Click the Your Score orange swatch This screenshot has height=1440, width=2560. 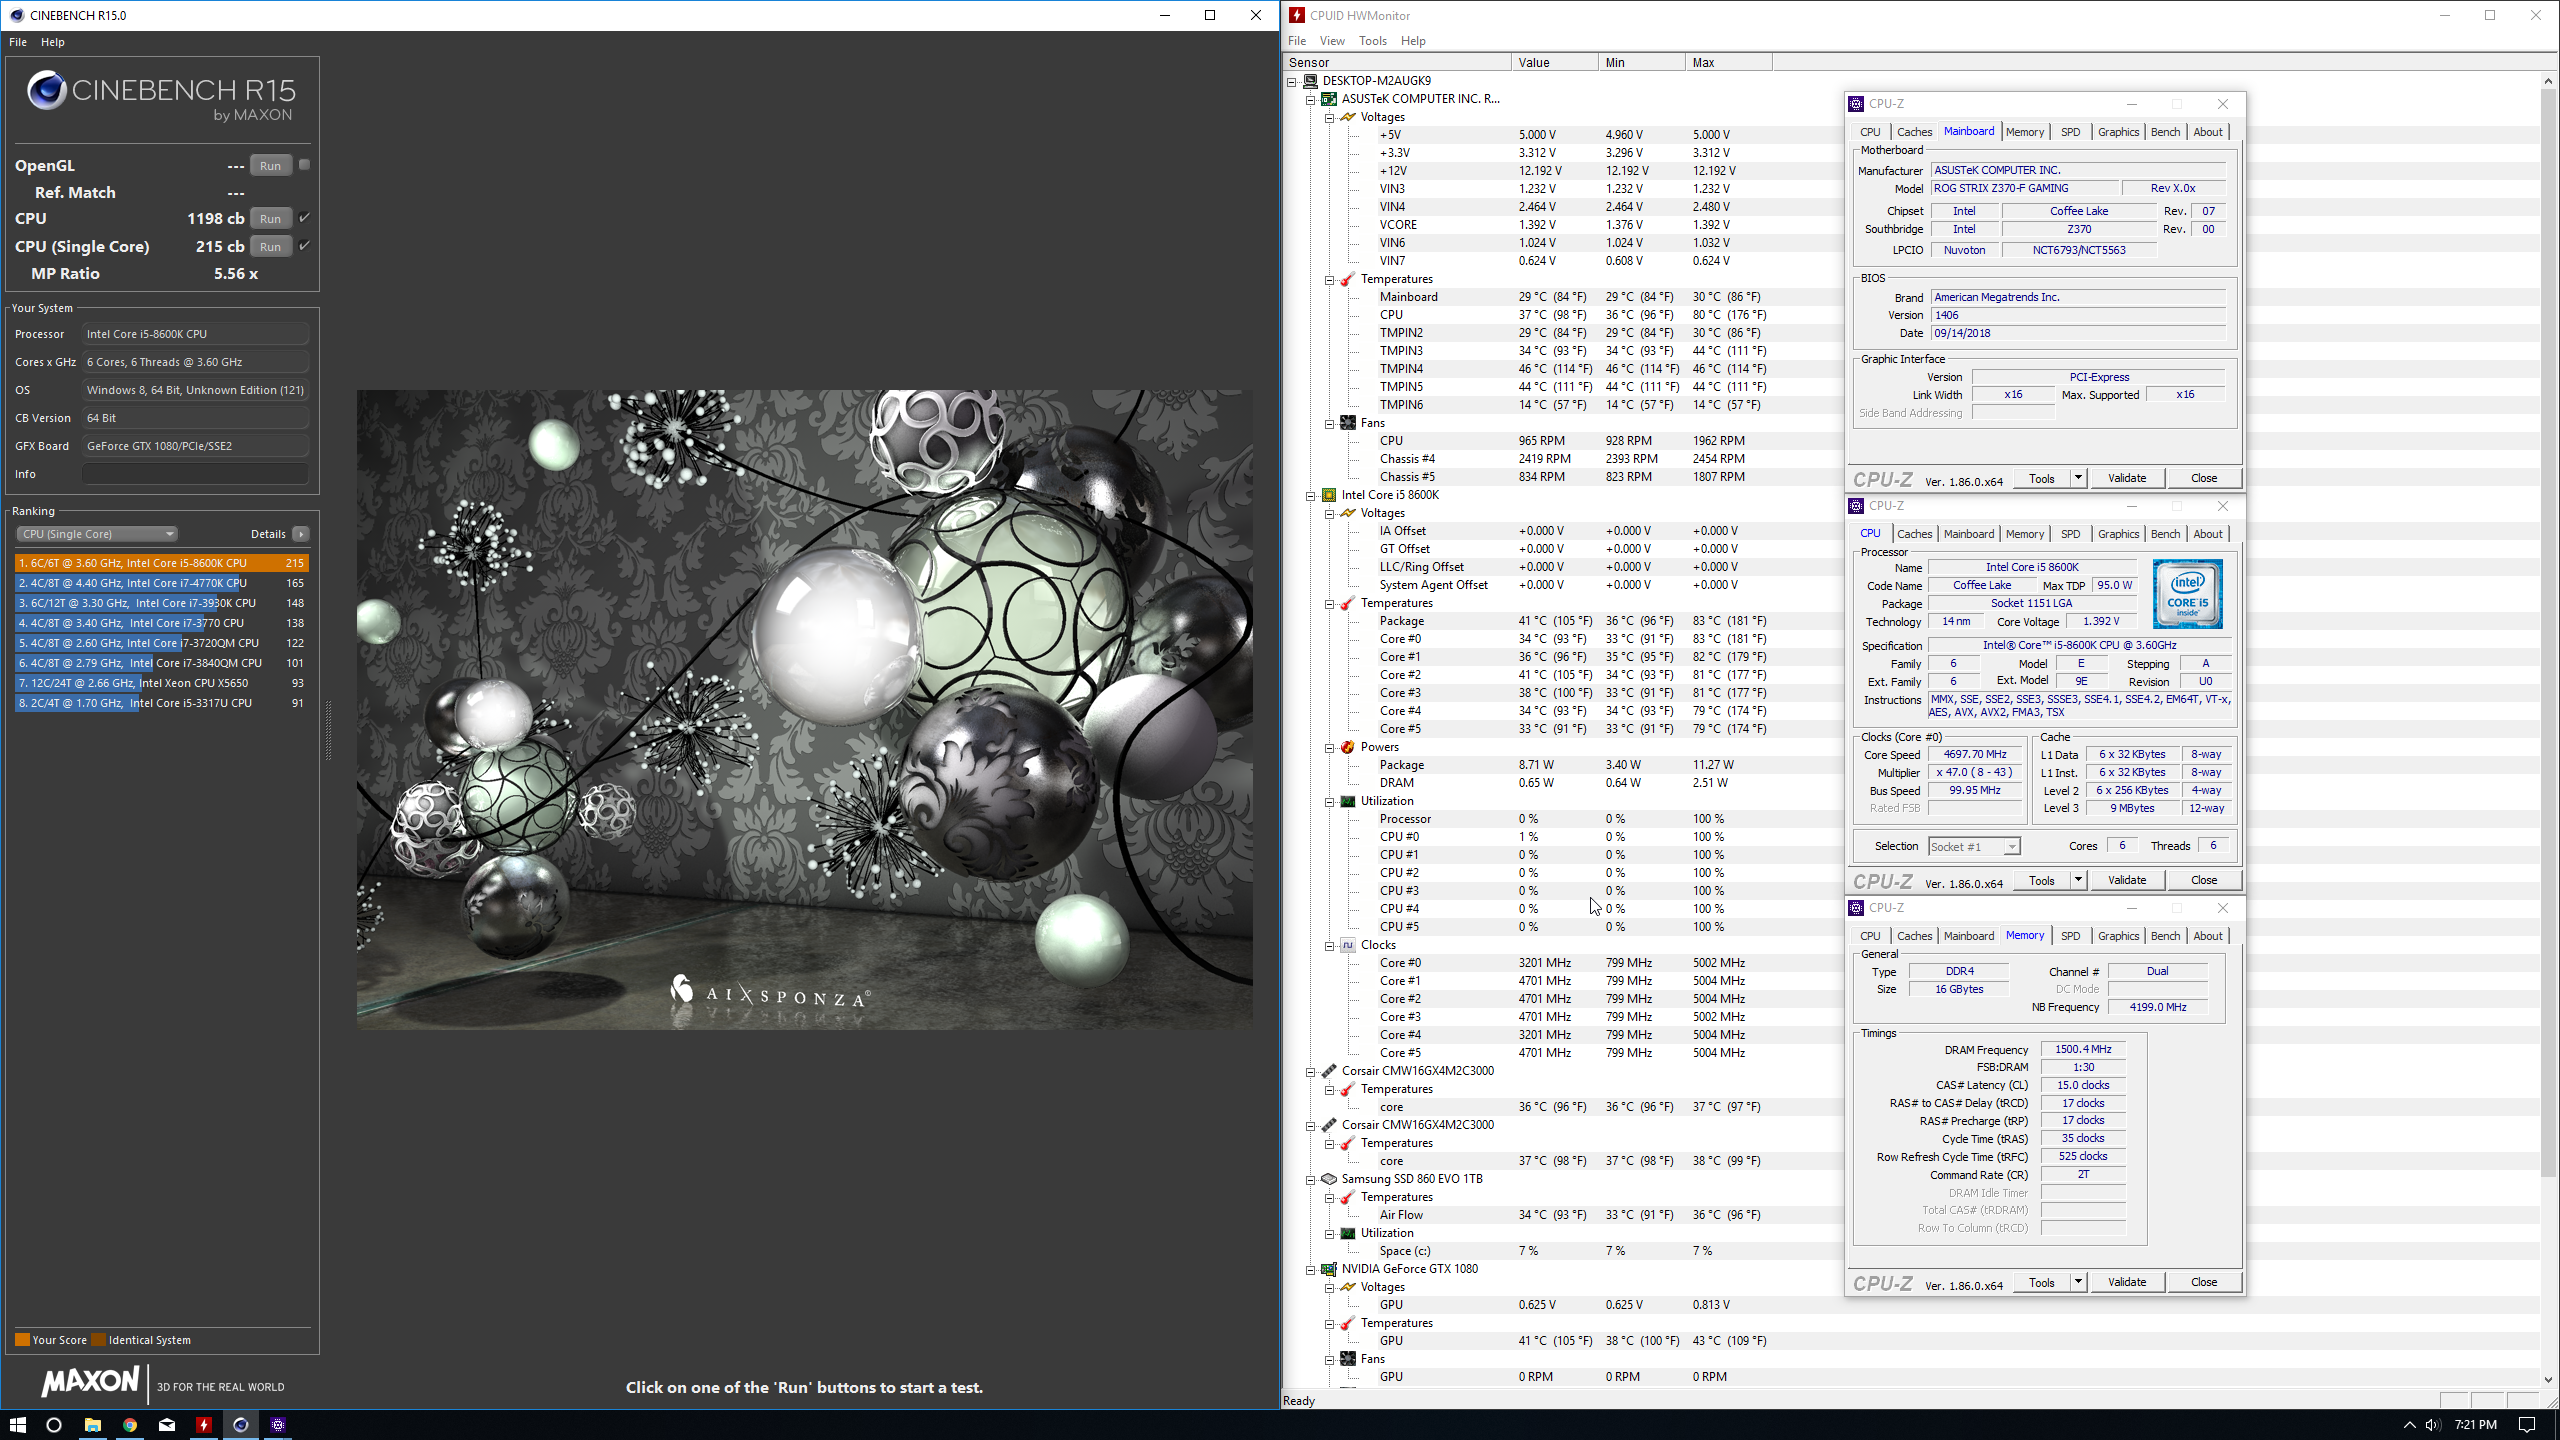point(22,1340)
